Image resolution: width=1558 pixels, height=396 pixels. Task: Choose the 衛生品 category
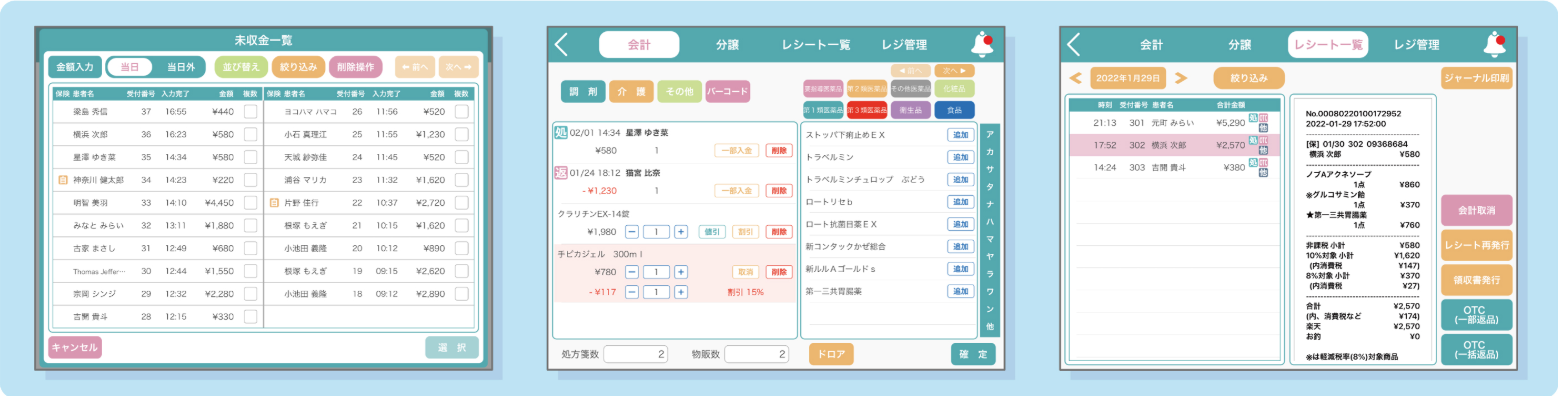point(910,109)
